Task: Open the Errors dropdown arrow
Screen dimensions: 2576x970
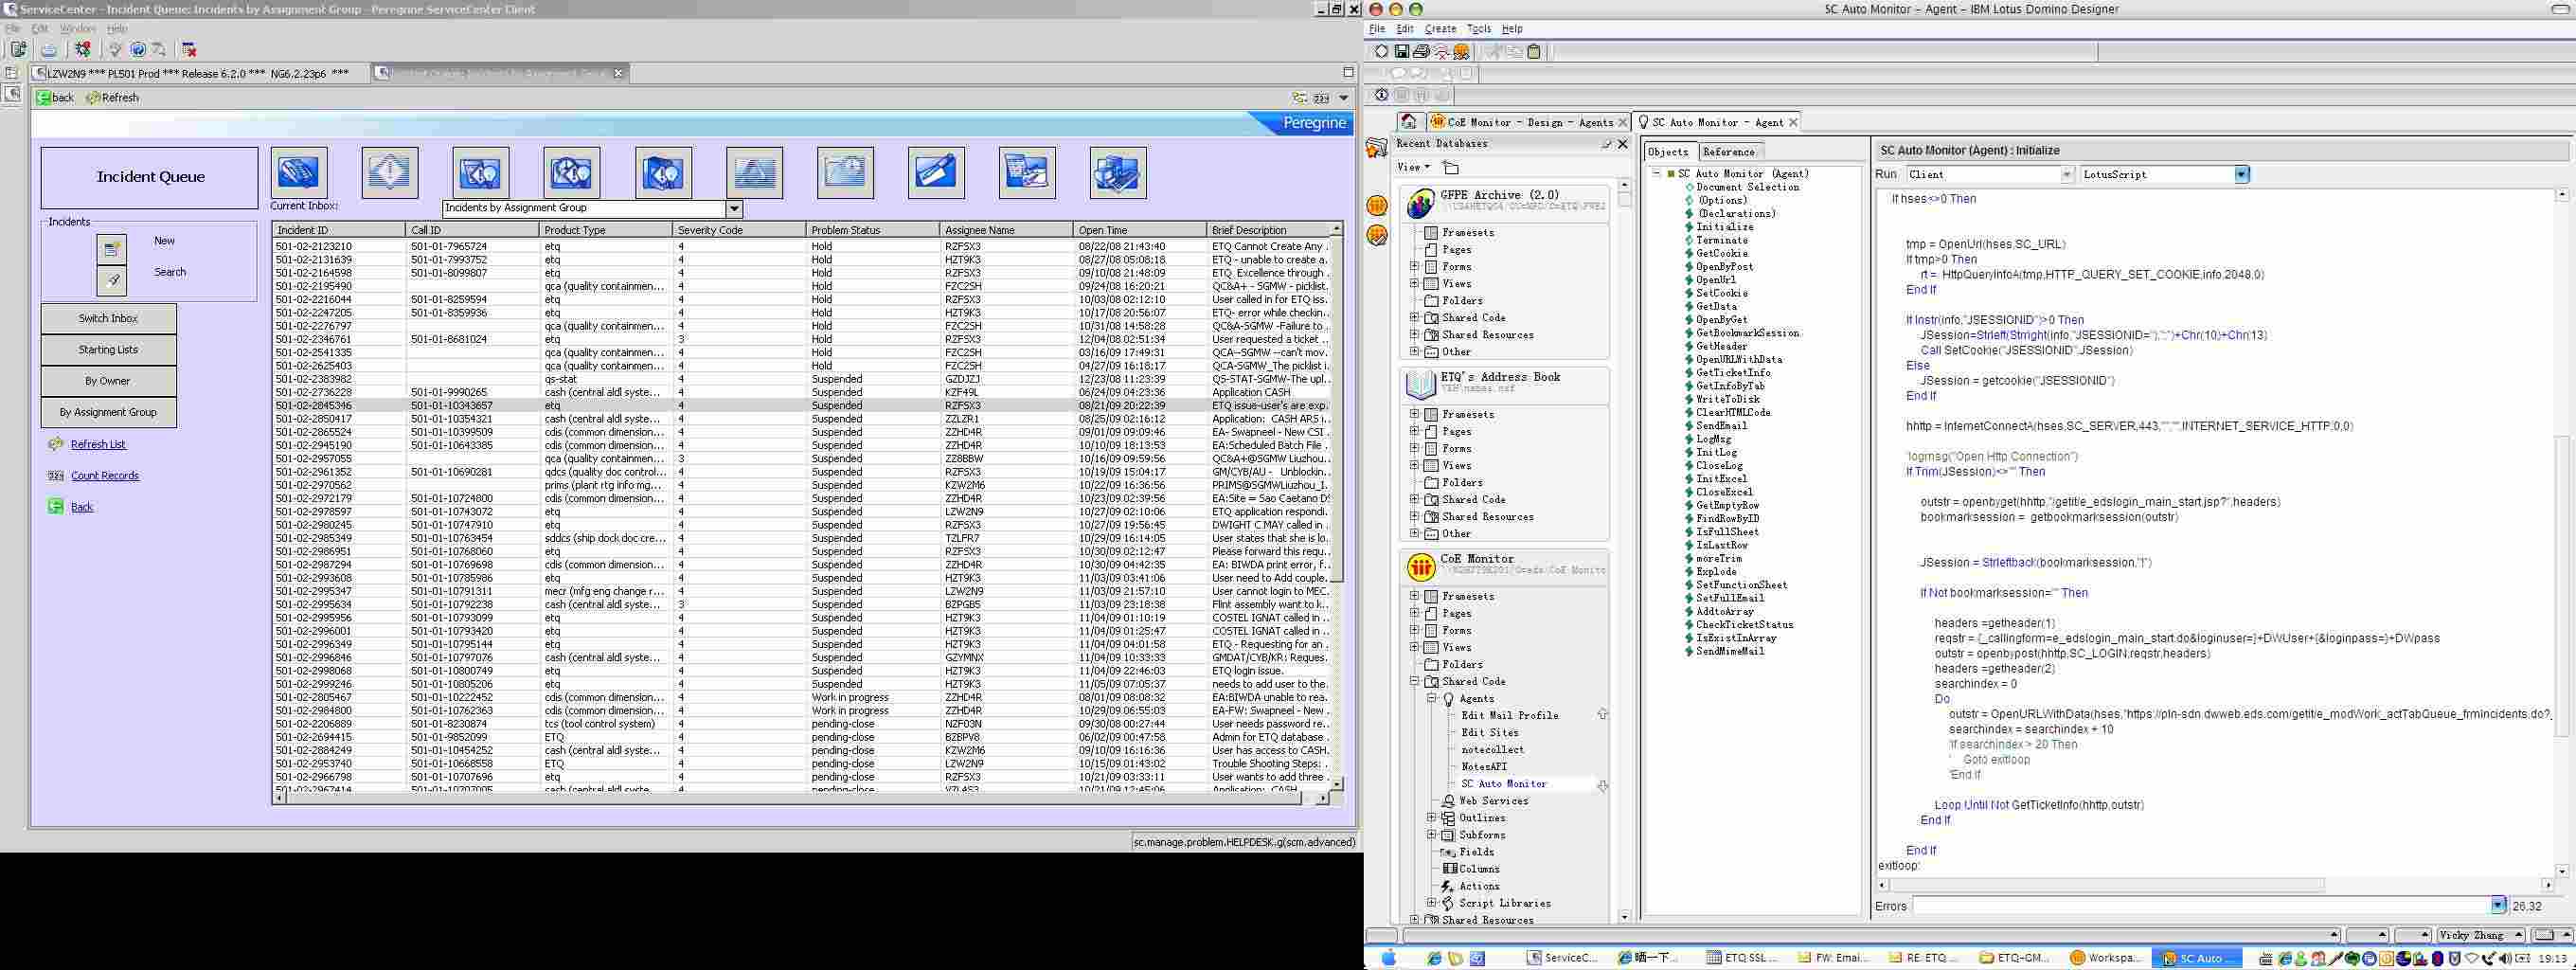Action: 2497,906
